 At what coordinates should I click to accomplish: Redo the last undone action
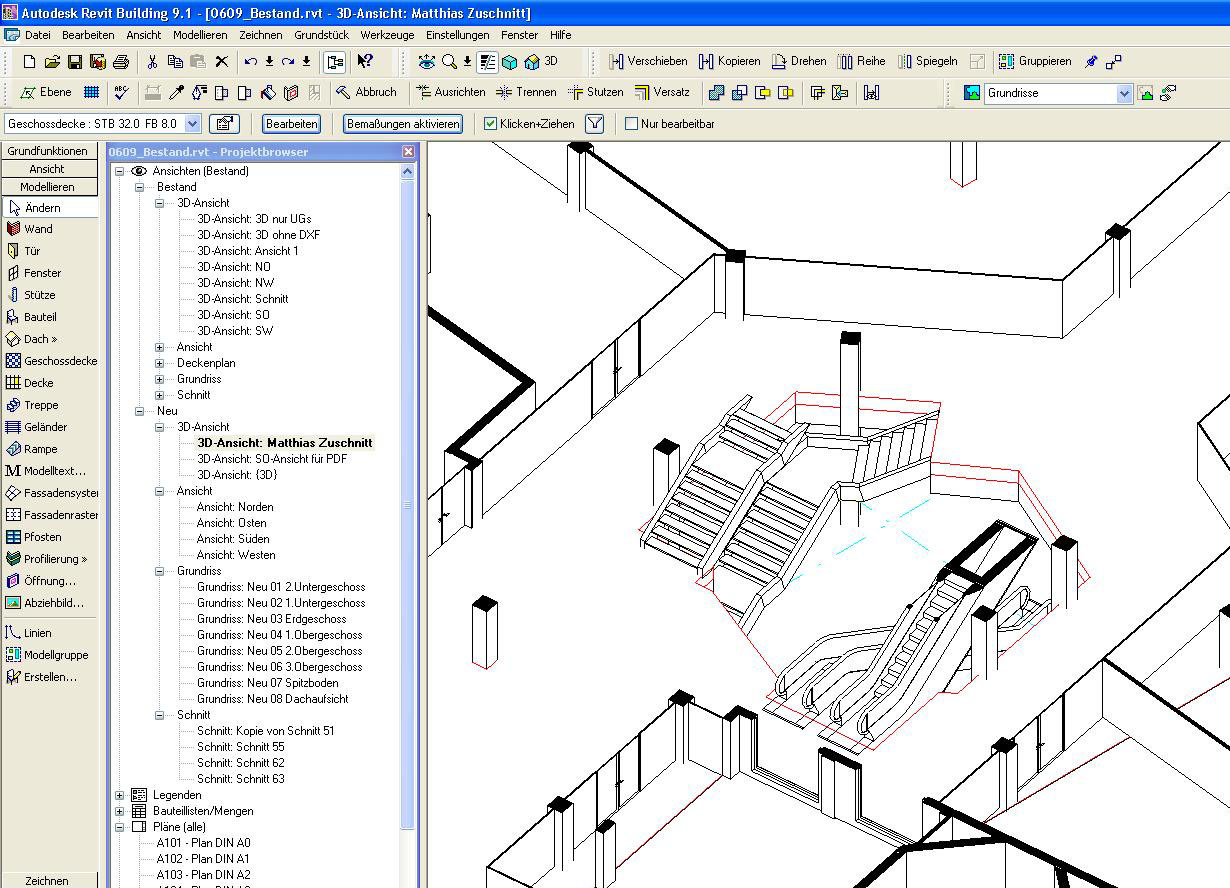(x=288, y=62)
